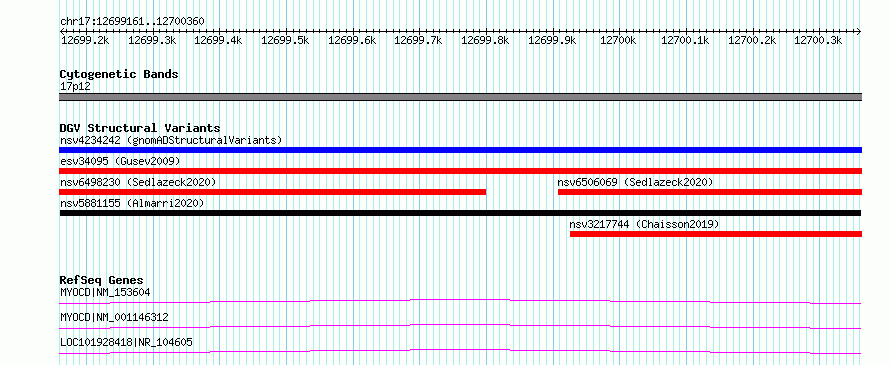The width and height of the screenshot is (890, 365).
Task: Click the MYOCD|NM_153604 magenta transcript line
Action: tap(460, 301)
